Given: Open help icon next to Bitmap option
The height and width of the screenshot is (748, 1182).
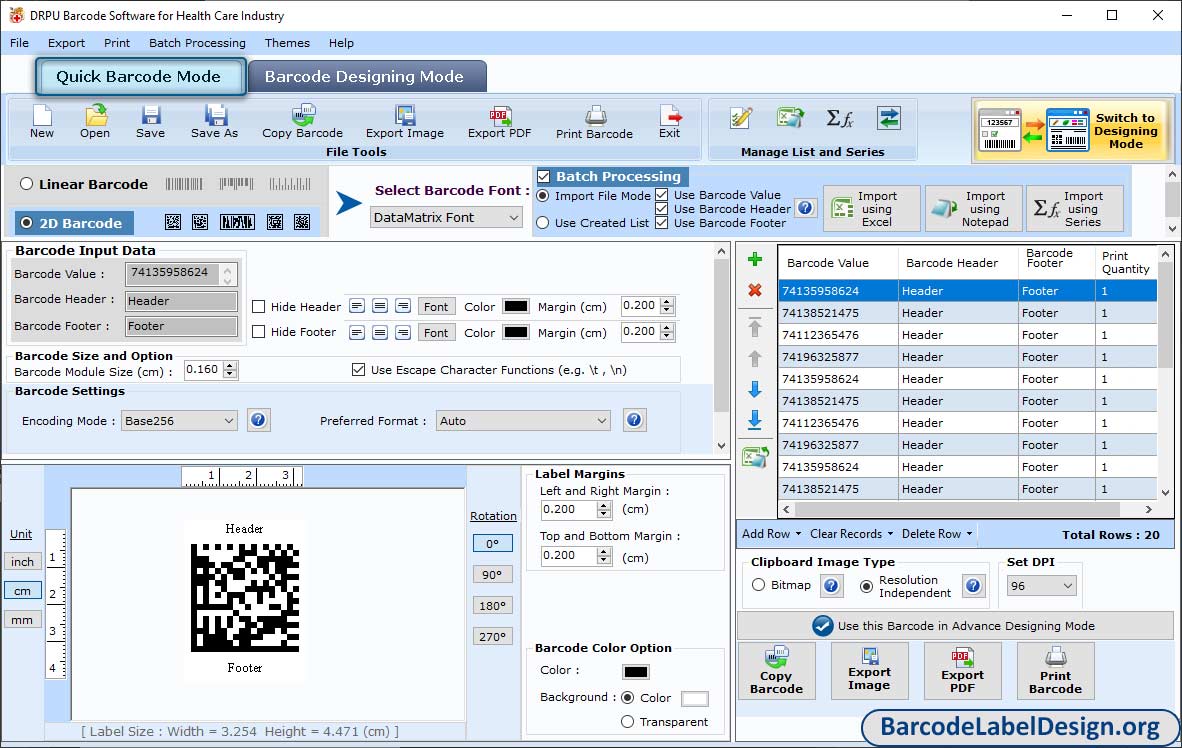Looking at the screenshot, I should pos(831,585).
